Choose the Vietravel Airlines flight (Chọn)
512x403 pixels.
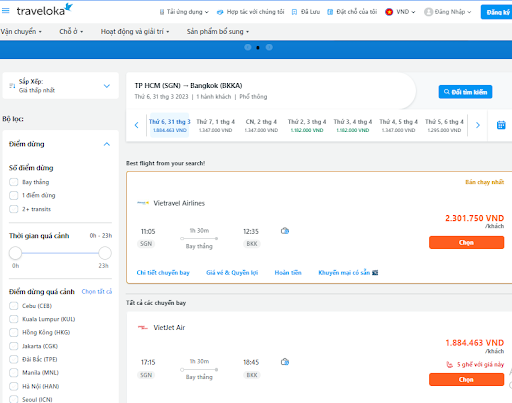[466, 243]
